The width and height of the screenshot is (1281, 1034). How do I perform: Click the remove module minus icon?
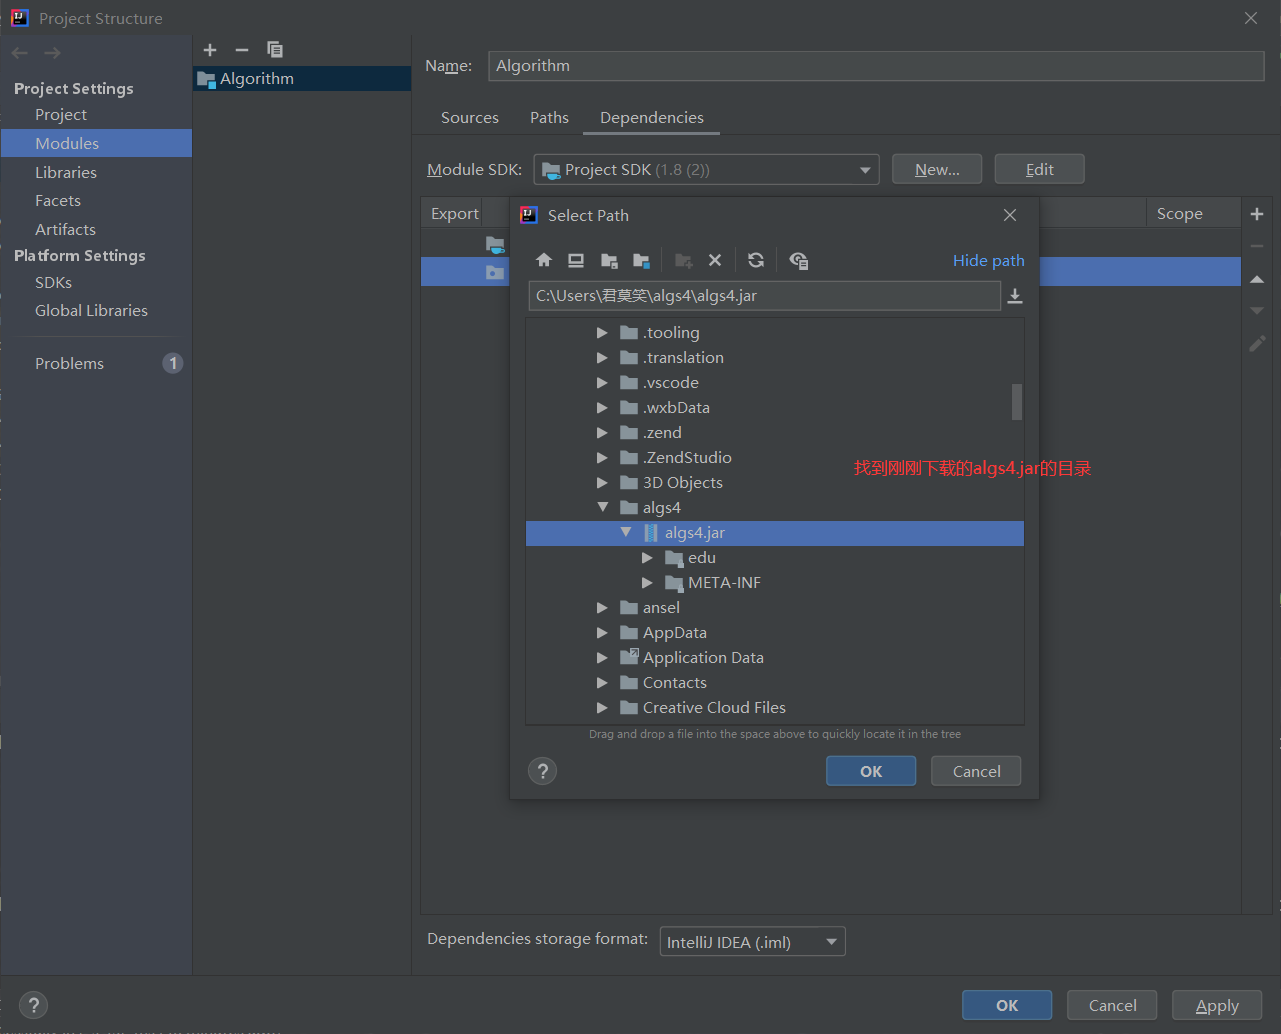click(242, 50)
